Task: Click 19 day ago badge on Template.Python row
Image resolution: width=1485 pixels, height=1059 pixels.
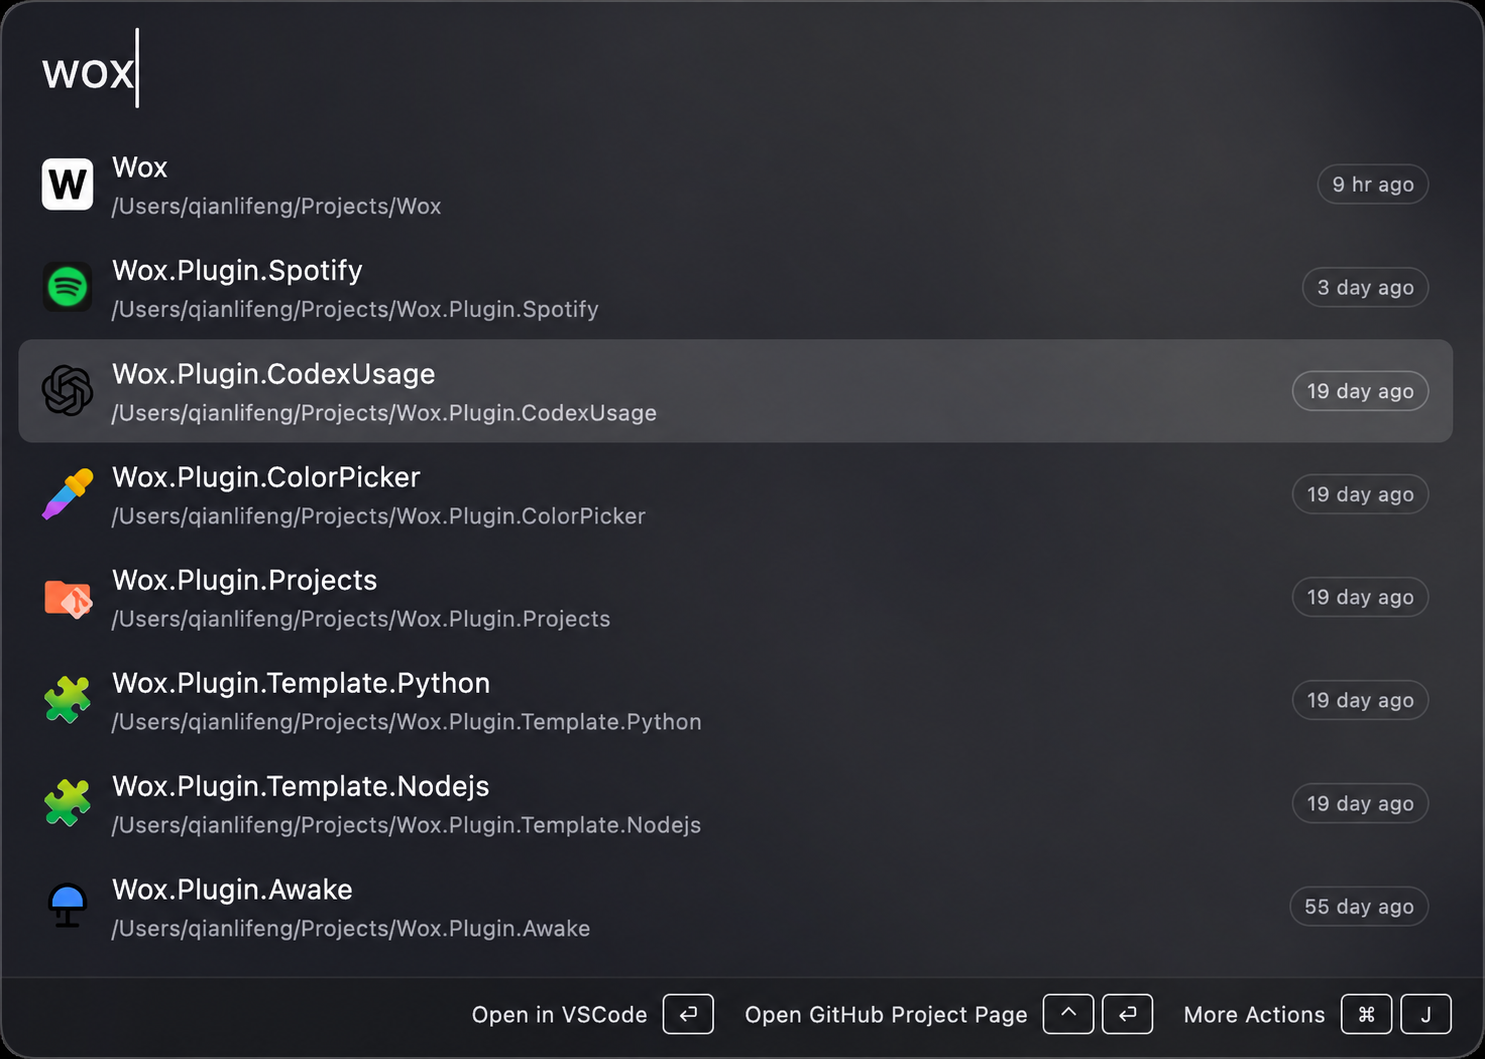Action: click(1360, 700)
